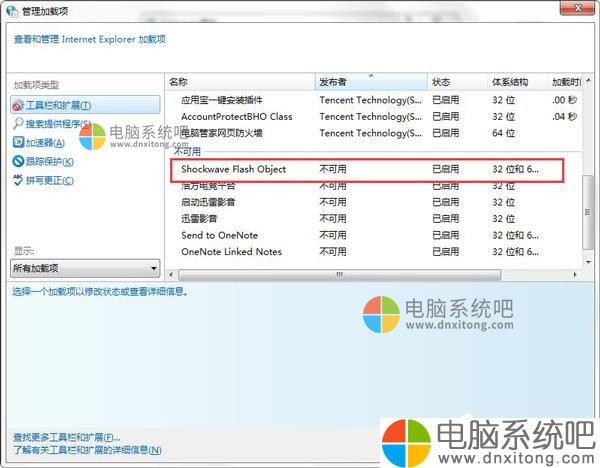This screenshot has height=468, width=600.
Task: Click the 加速器 icon in sidebar
Action: (x=19, y=143)
